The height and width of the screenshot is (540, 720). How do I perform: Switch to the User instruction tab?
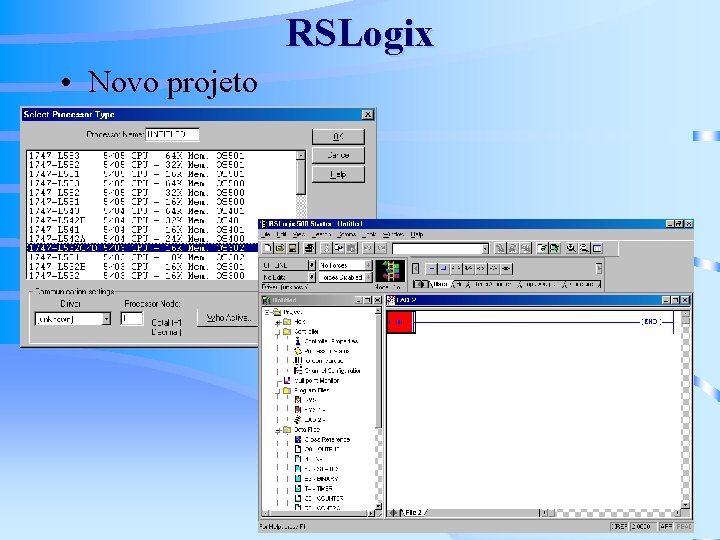tap(440, 284)
